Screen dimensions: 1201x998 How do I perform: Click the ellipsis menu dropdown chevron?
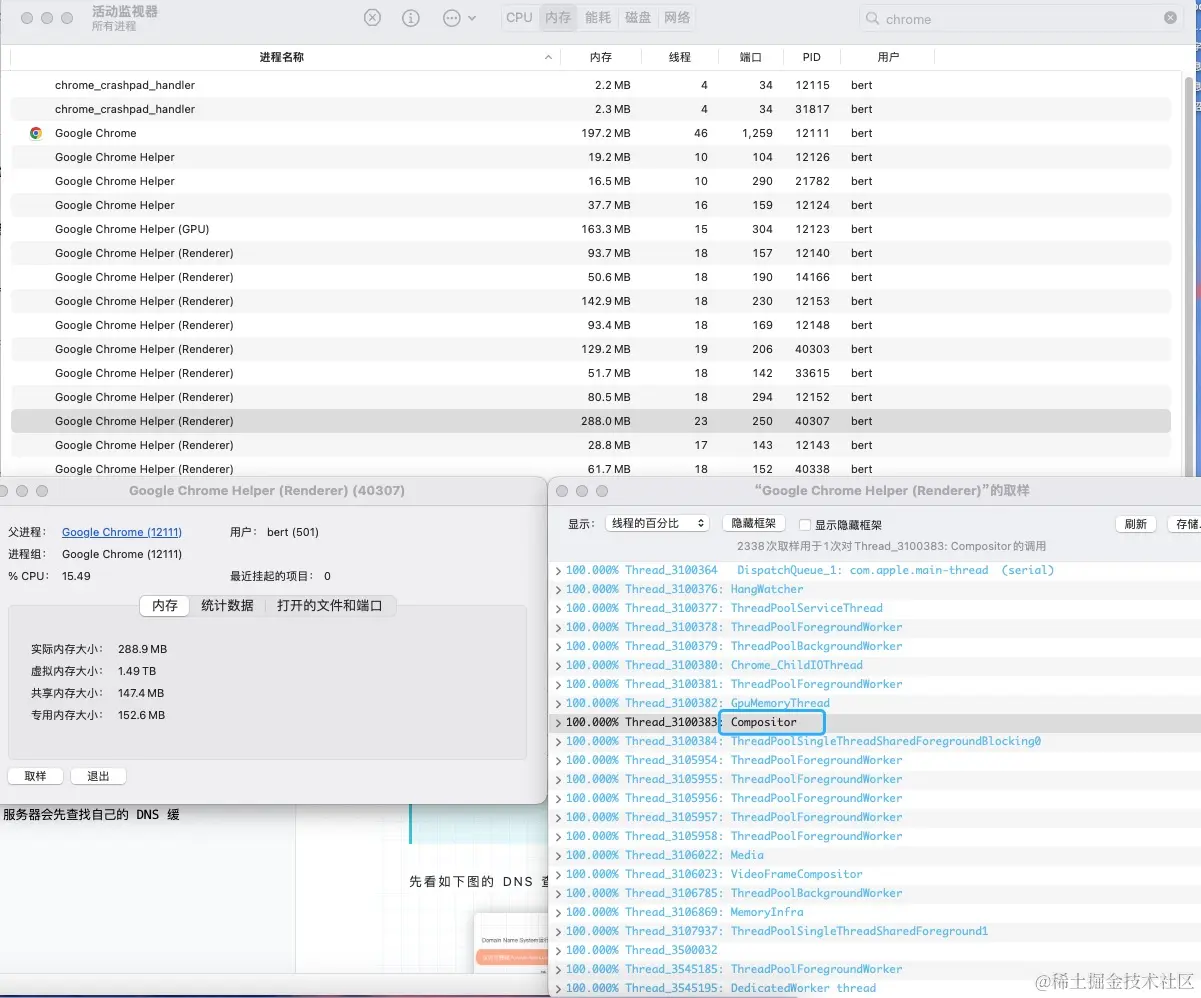[x=472, y=18]
